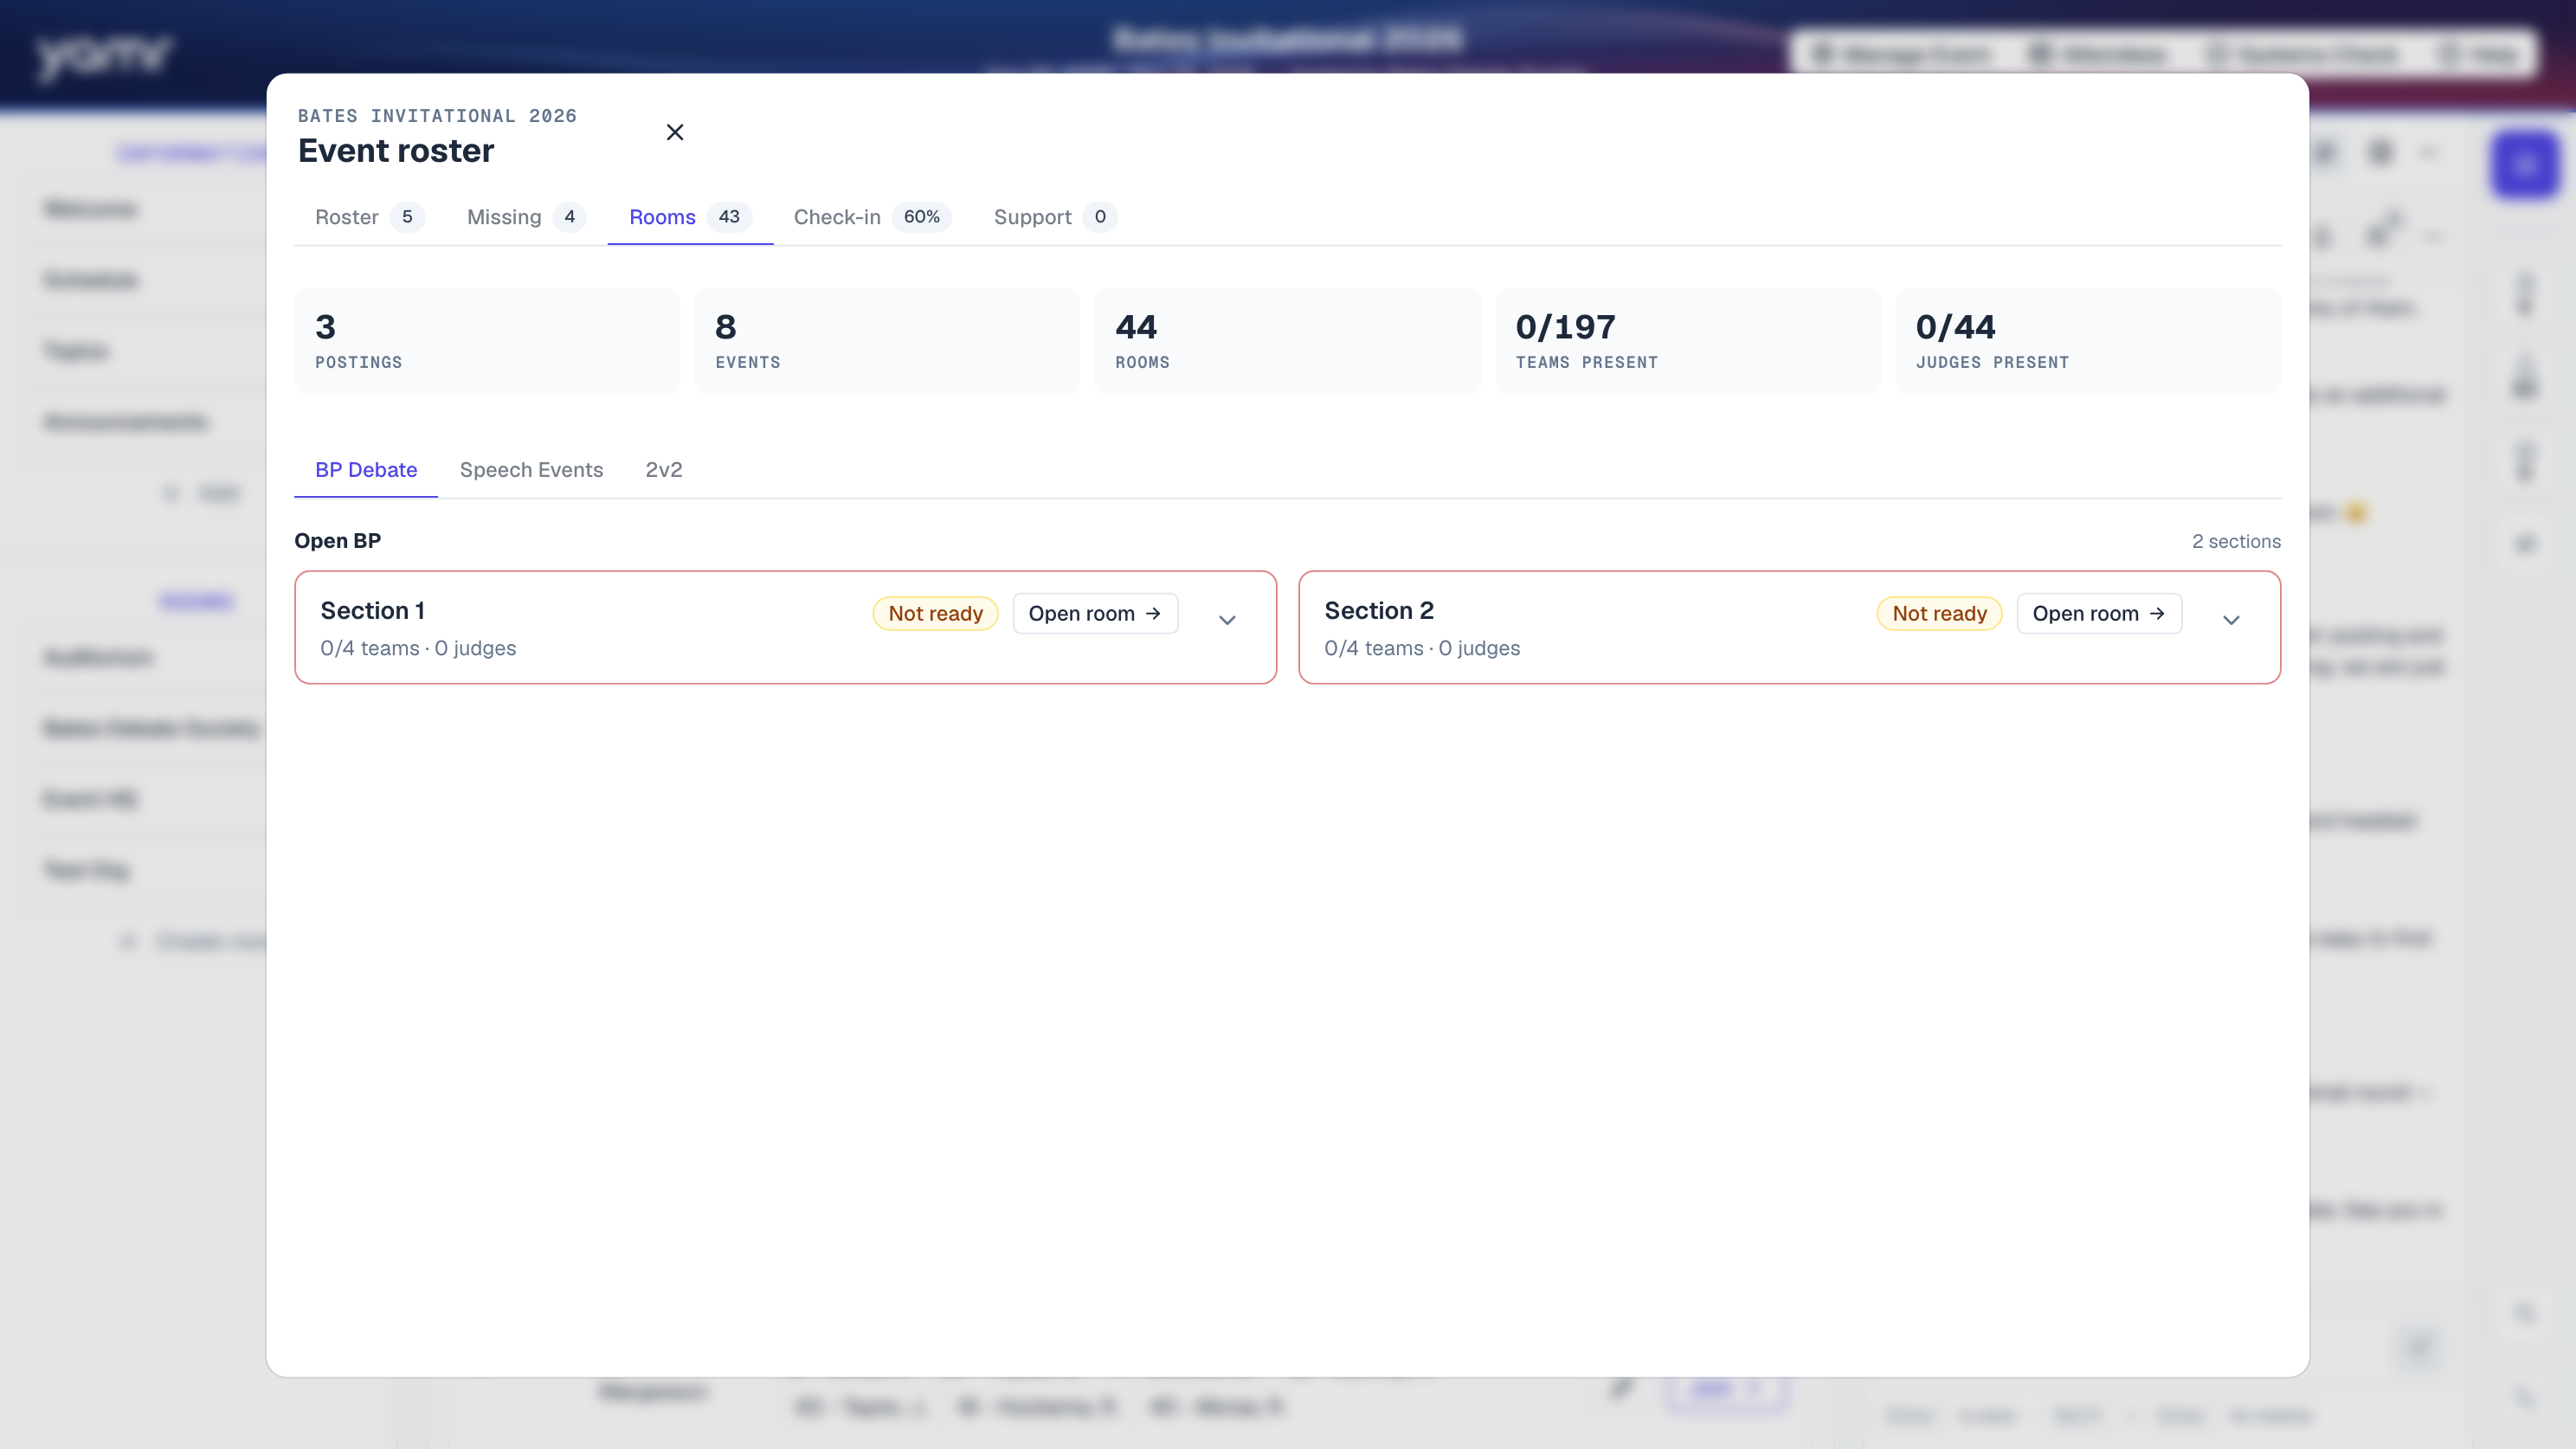Open the Check-in tab
Image resolution: width=2576 pixels, height=1449 pixels.
872,217
